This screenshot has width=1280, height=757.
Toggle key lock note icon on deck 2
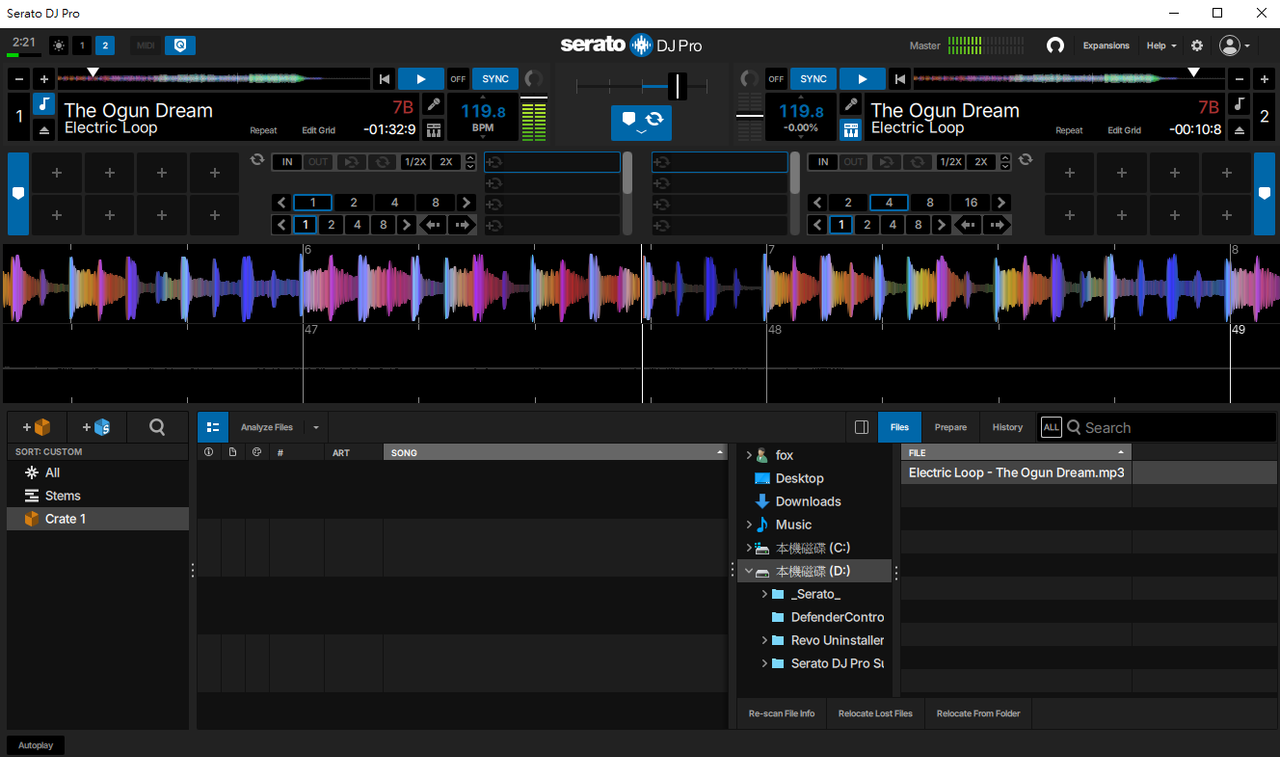(x=1238, y=105)
